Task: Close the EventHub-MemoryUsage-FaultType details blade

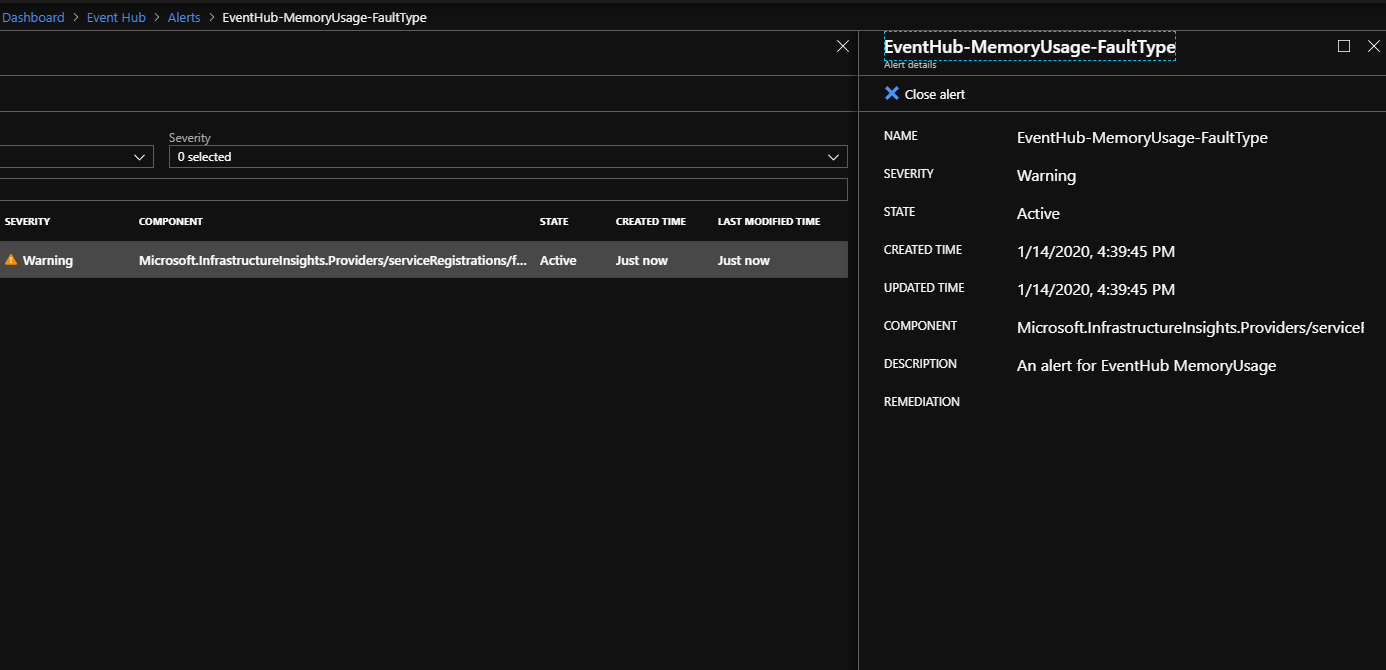Action: pos(1373,46)
